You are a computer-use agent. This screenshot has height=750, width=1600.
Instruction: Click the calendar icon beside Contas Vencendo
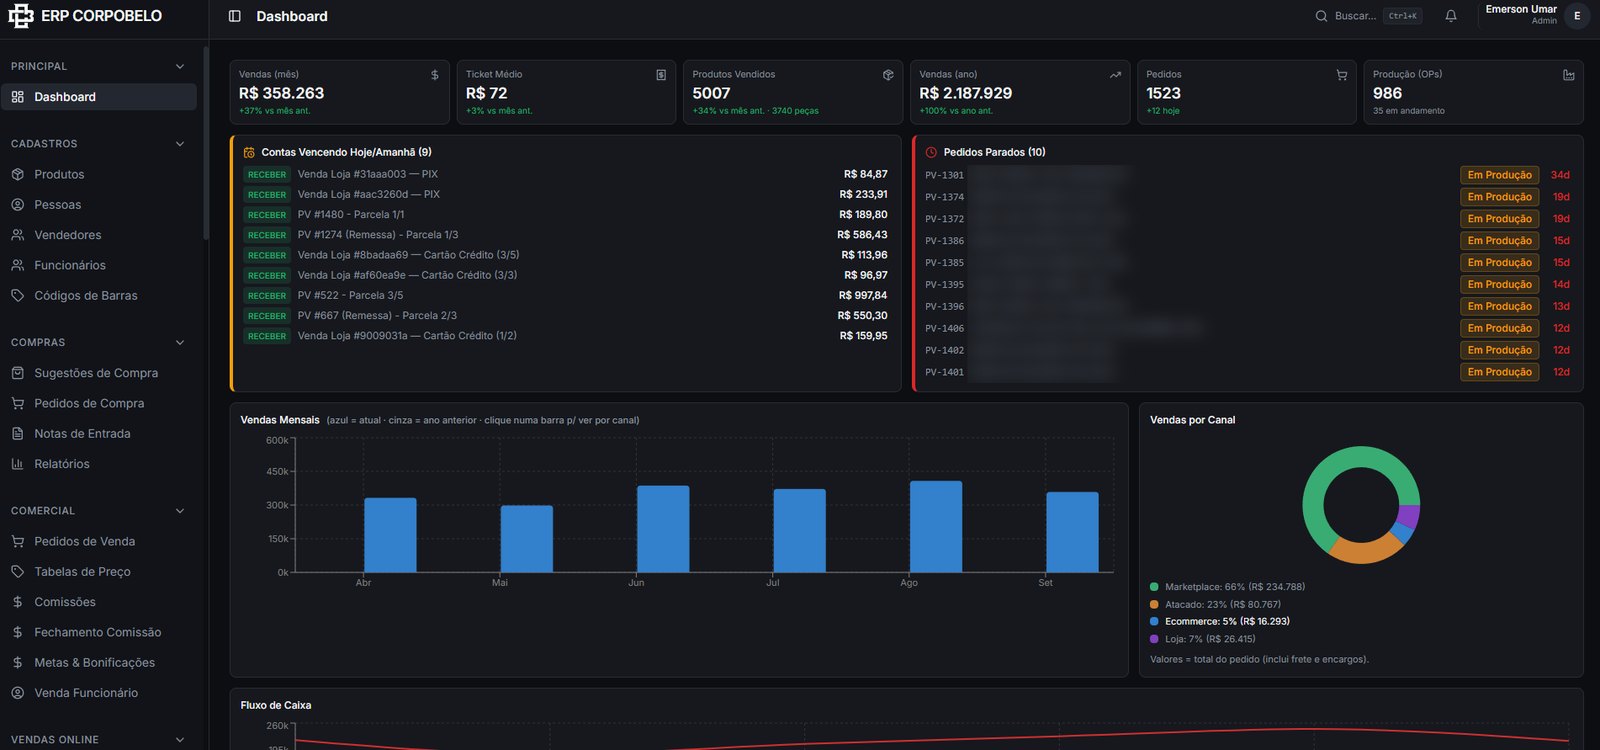[249, 152]
